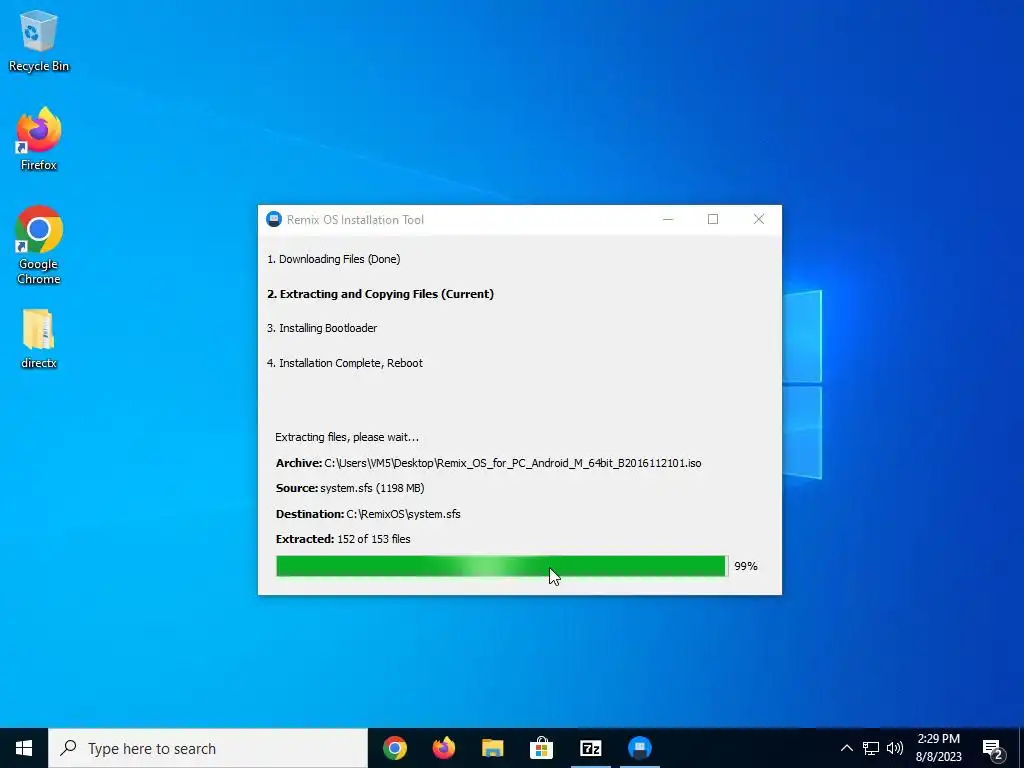The image size is (1024, 768).
Task: Show hidden system tray icons
Action: [846, 748]
